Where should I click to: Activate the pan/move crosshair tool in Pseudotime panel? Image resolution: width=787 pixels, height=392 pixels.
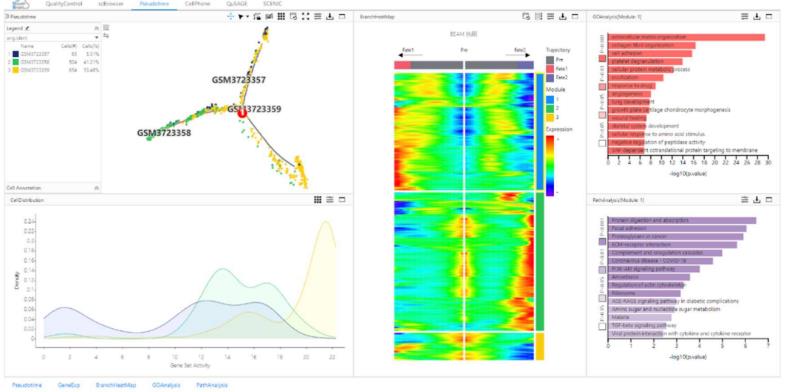[x=231, y=17]
